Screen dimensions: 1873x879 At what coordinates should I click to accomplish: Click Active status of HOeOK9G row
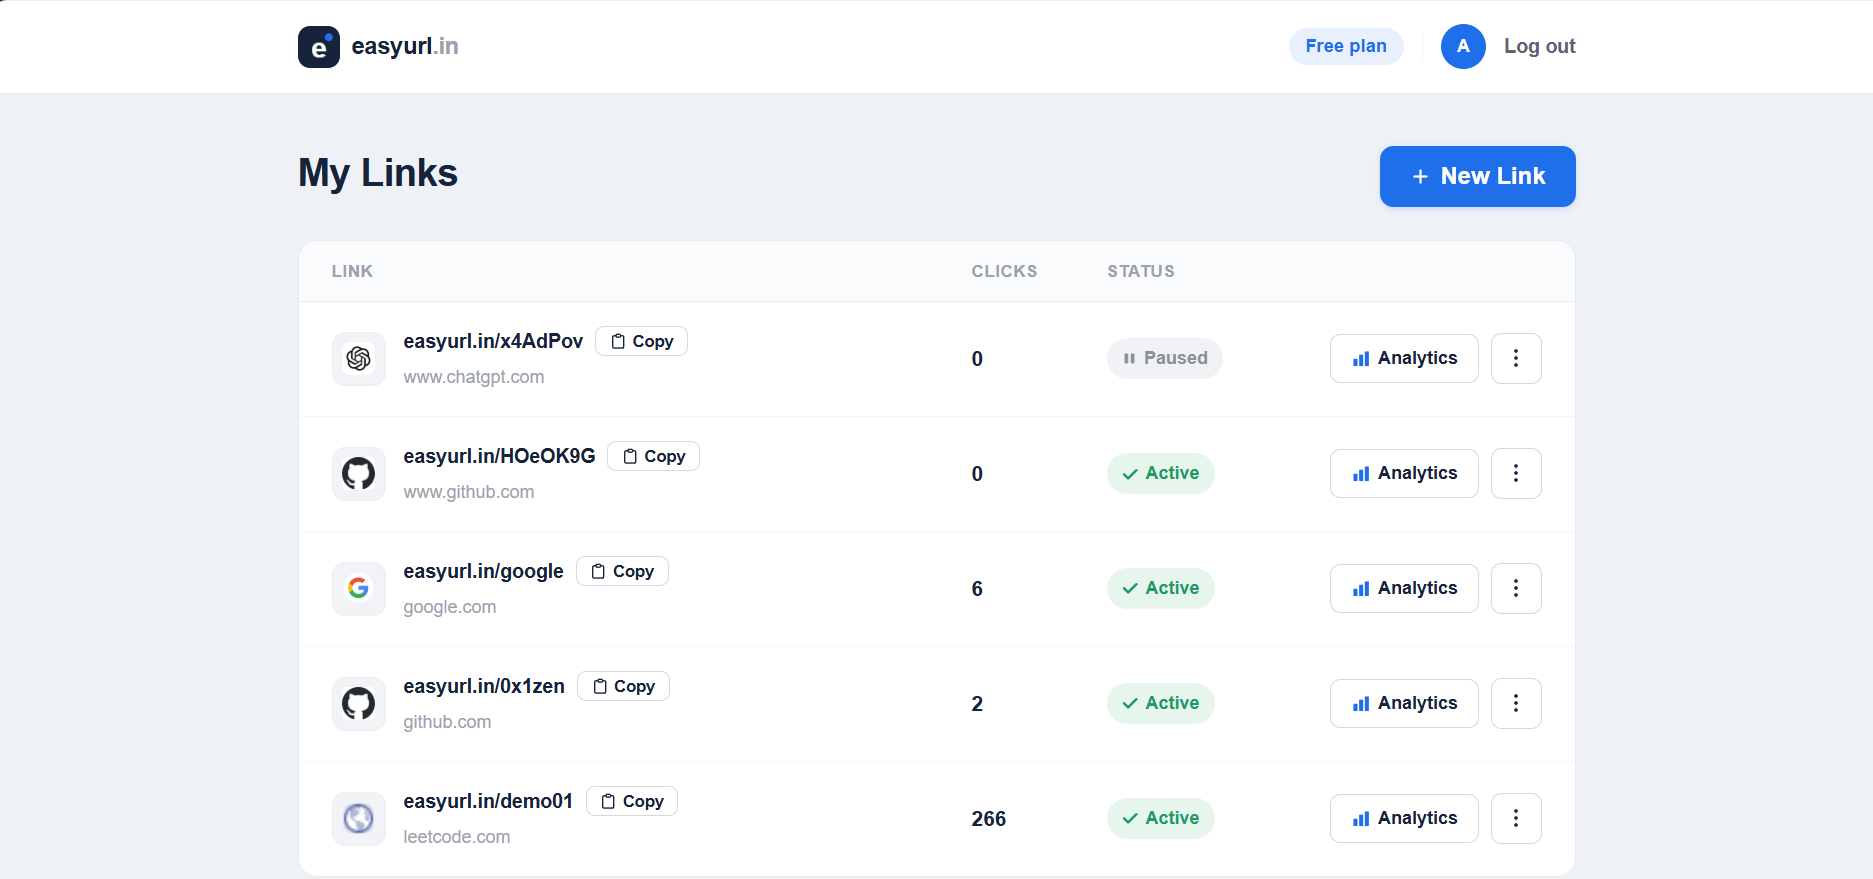pos(1160,473)
